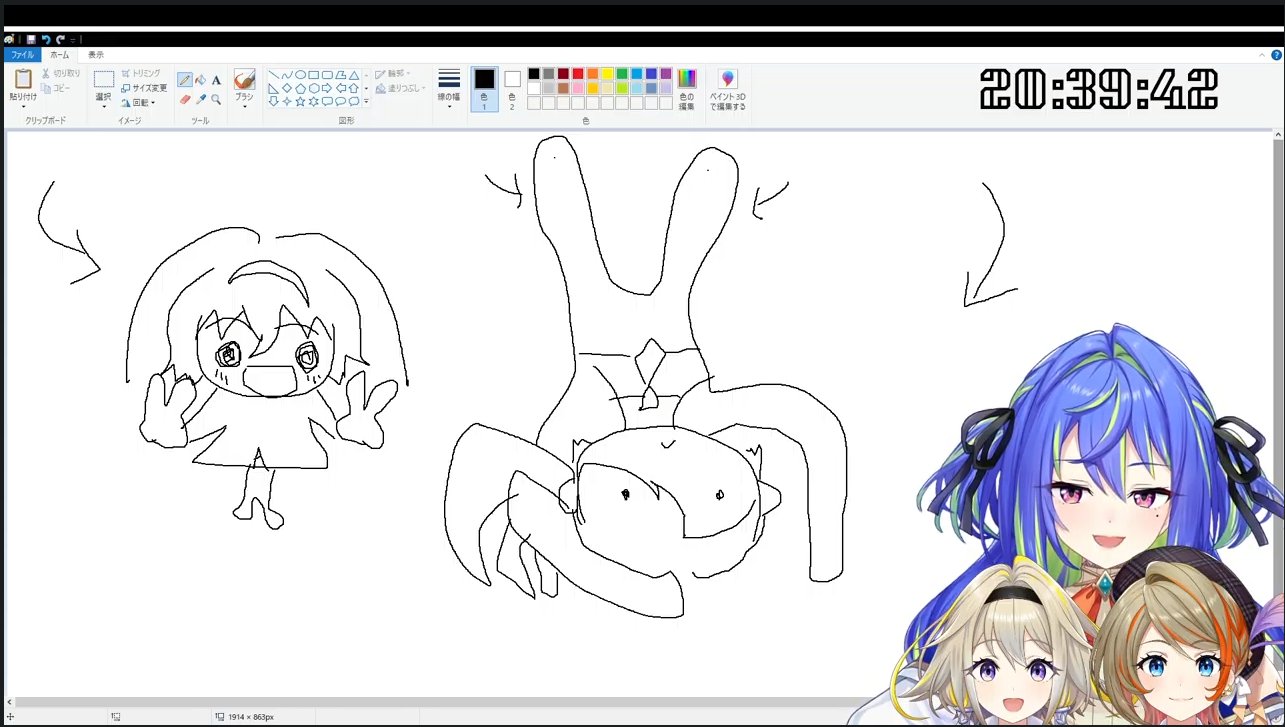
Task: Pick the pink color swatch
Action: 578,88
